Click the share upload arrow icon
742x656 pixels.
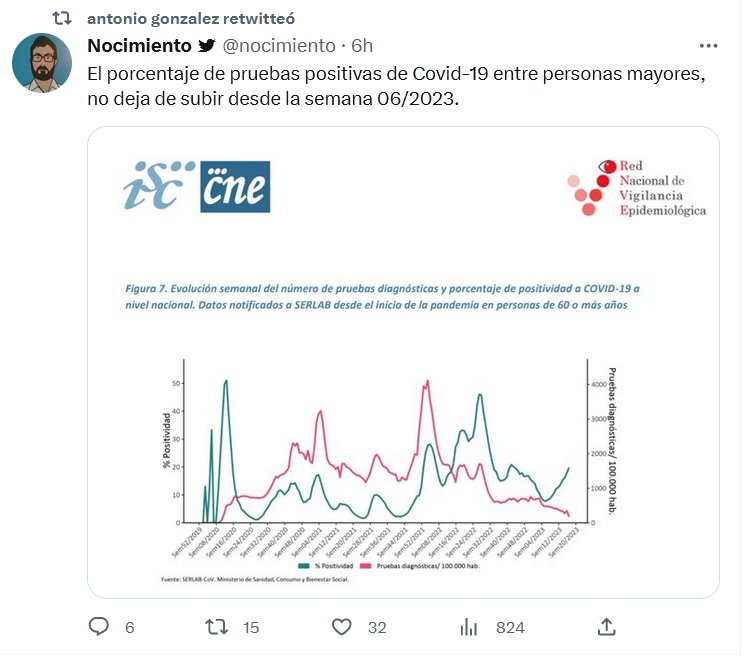[x=606, y=627]
